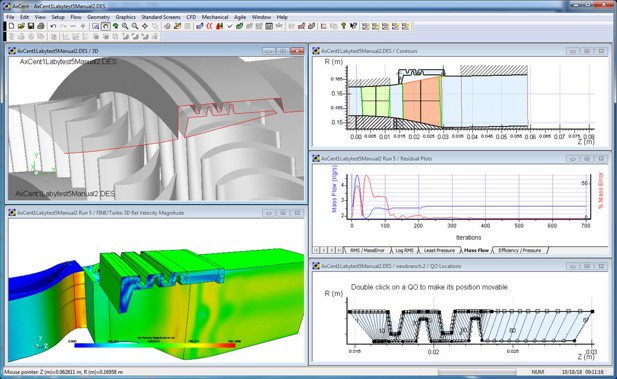
Task: Click the context help arrow-question icon
Action: (x=353, y=26)
